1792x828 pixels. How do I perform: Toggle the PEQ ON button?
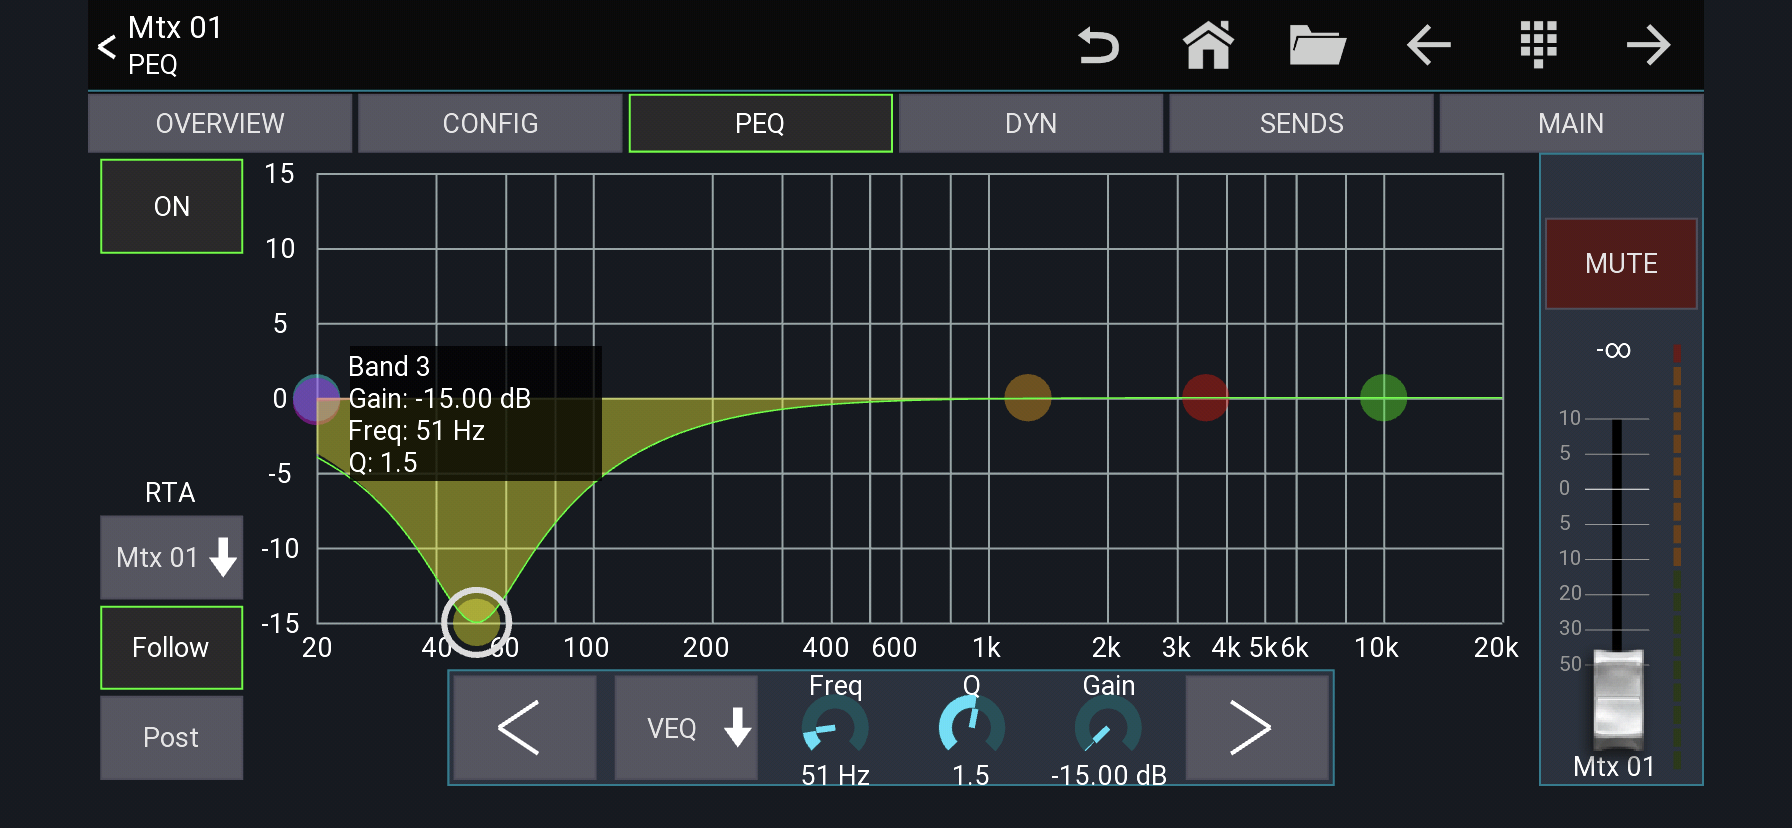coord(172,206)
